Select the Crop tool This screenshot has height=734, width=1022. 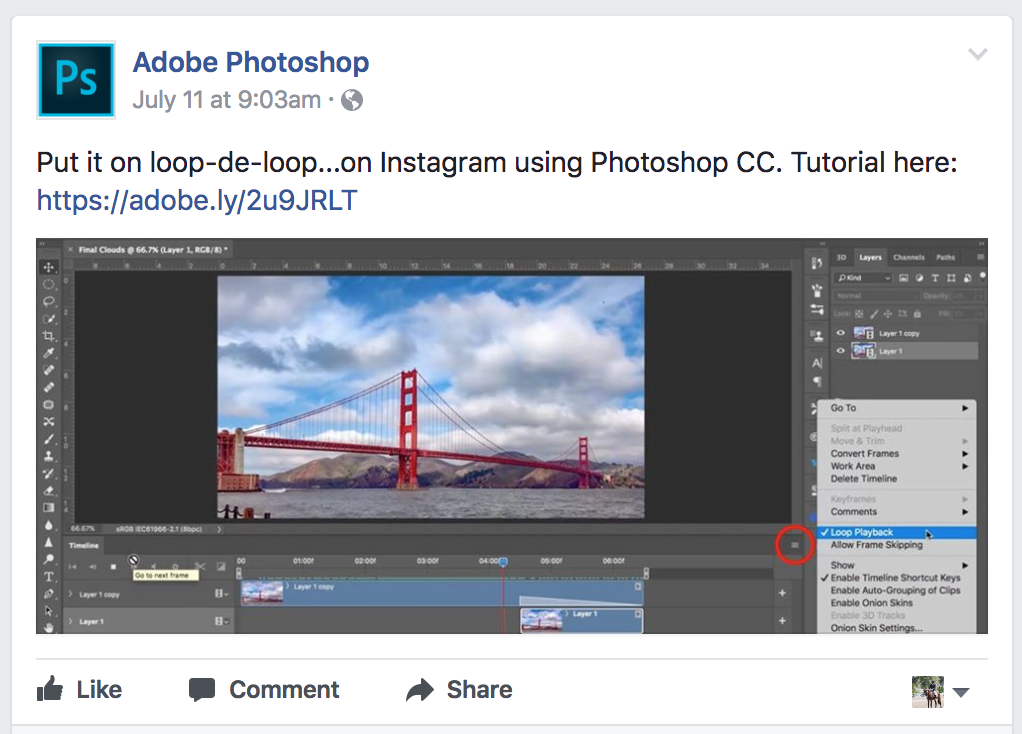click(x=48, y=336)
